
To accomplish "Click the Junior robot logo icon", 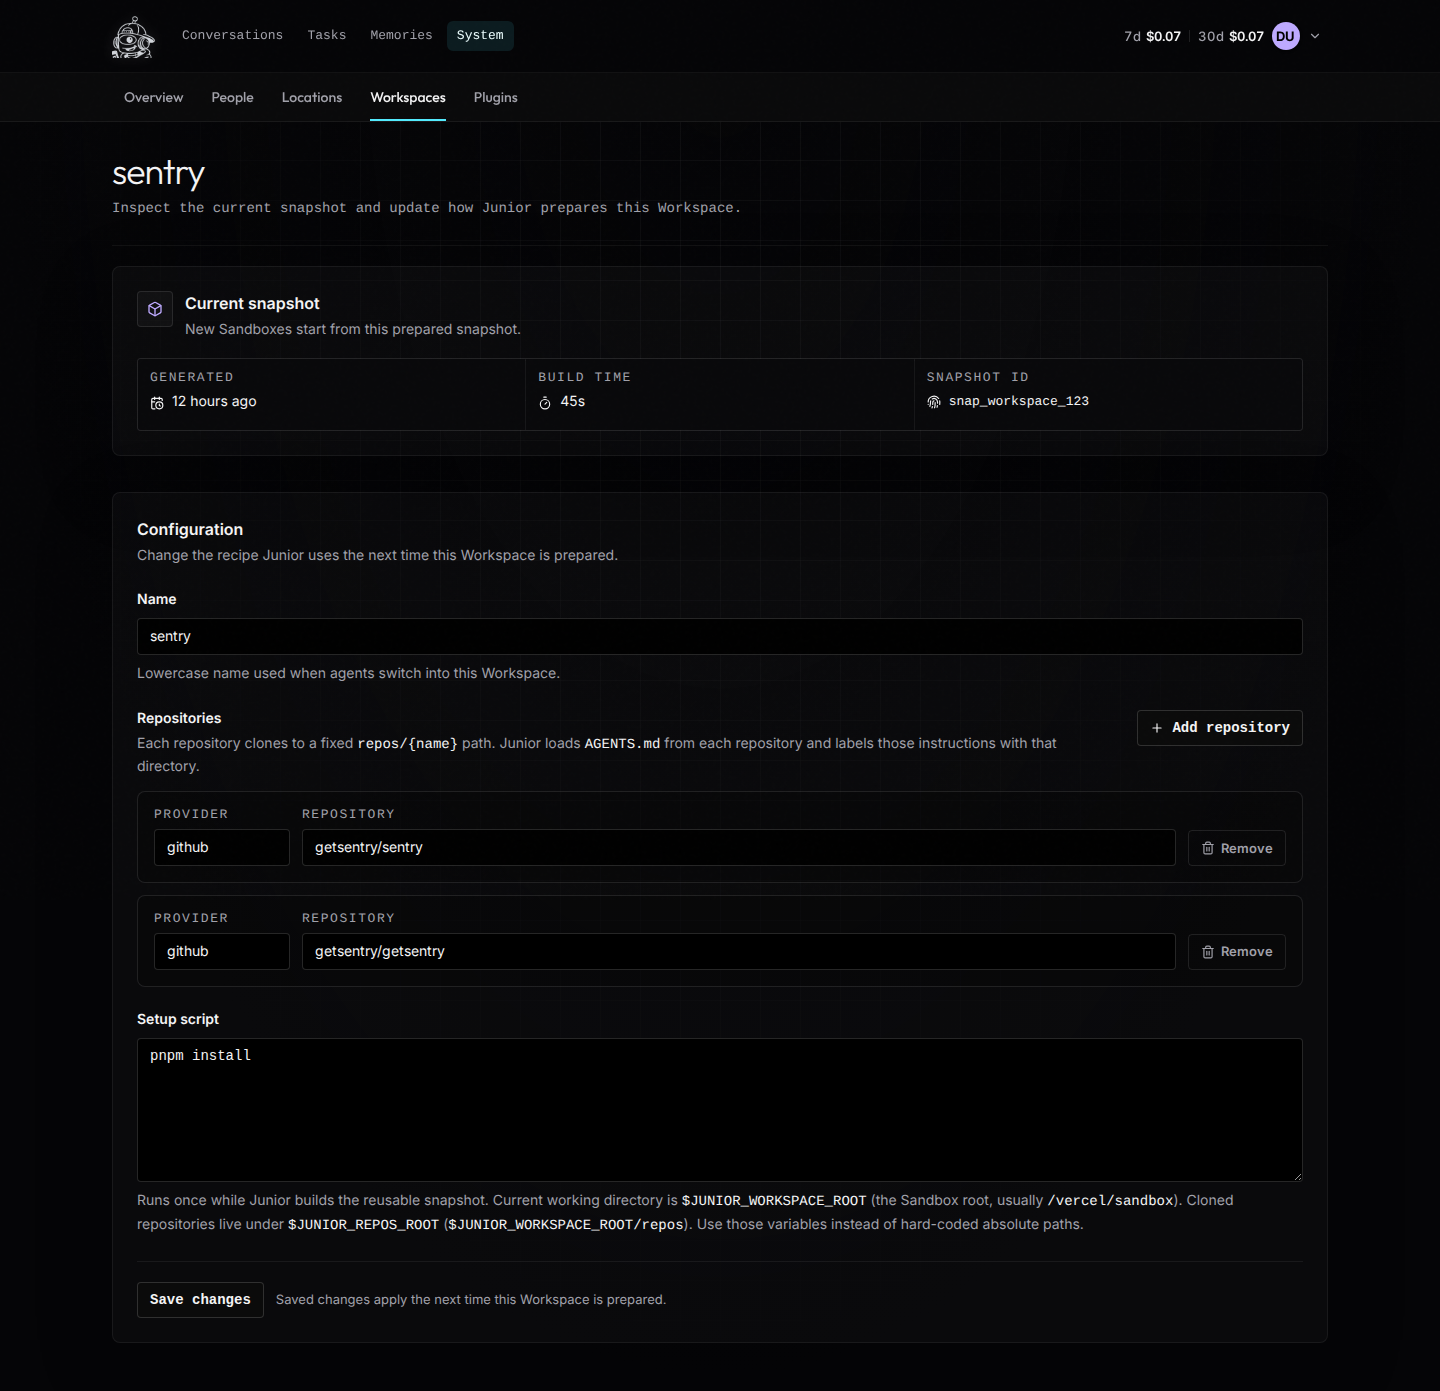I will point(133,37).
